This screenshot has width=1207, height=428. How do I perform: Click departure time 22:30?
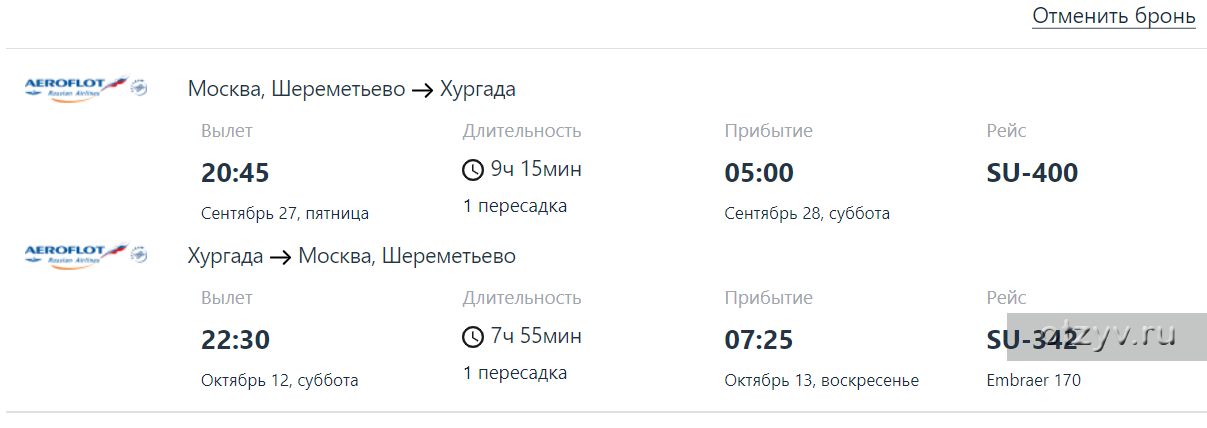tap(235, 340)
